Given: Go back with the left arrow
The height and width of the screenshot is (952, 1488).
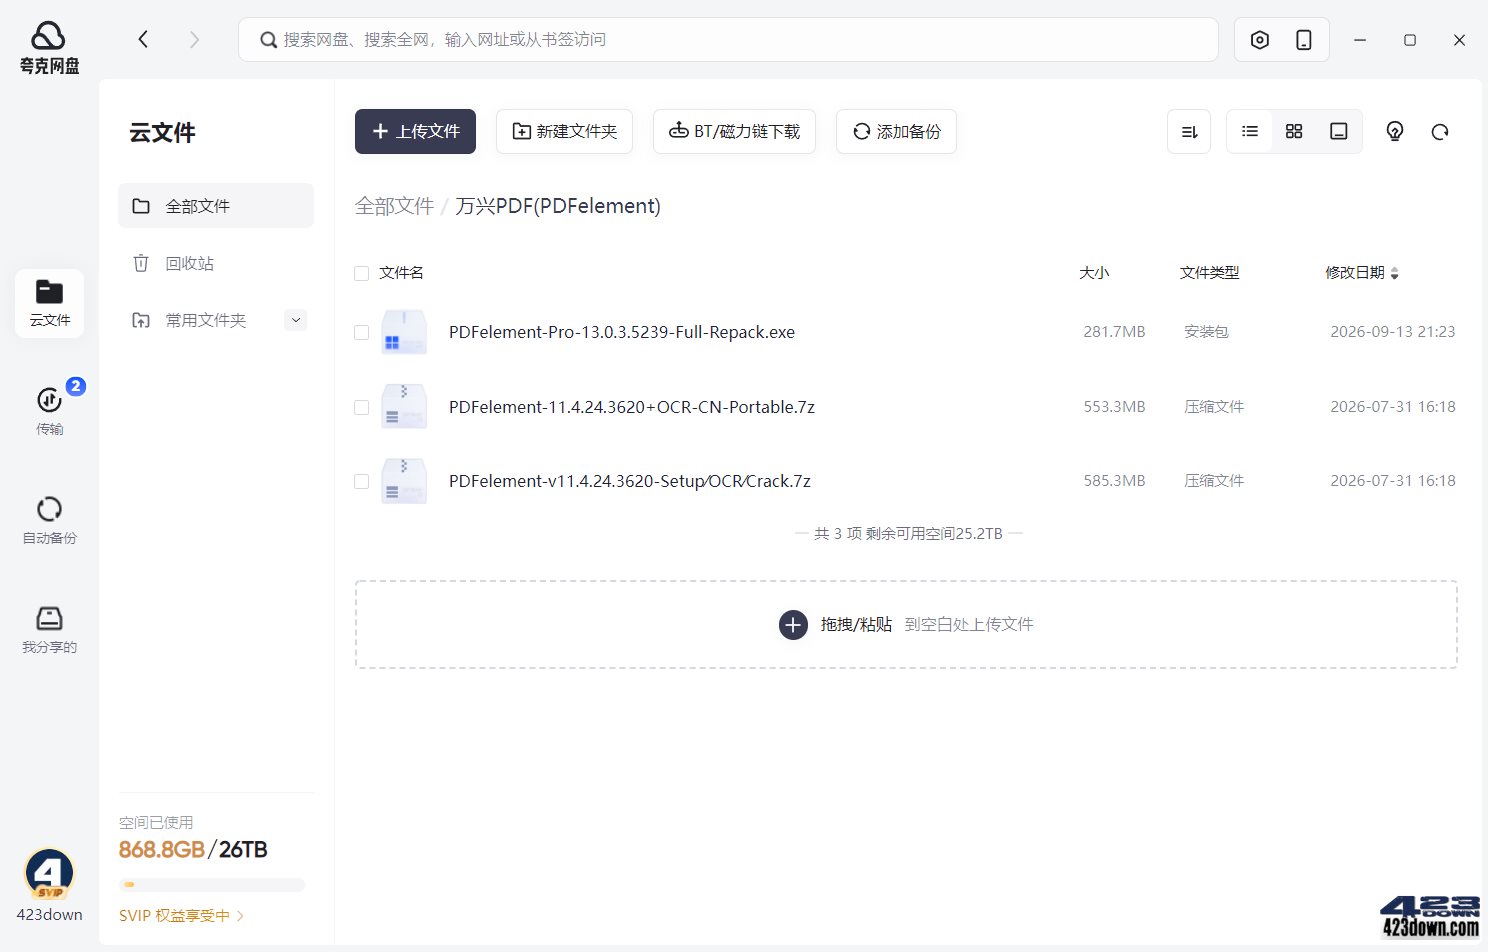Looking at the screenshot, I should (143, 39).
